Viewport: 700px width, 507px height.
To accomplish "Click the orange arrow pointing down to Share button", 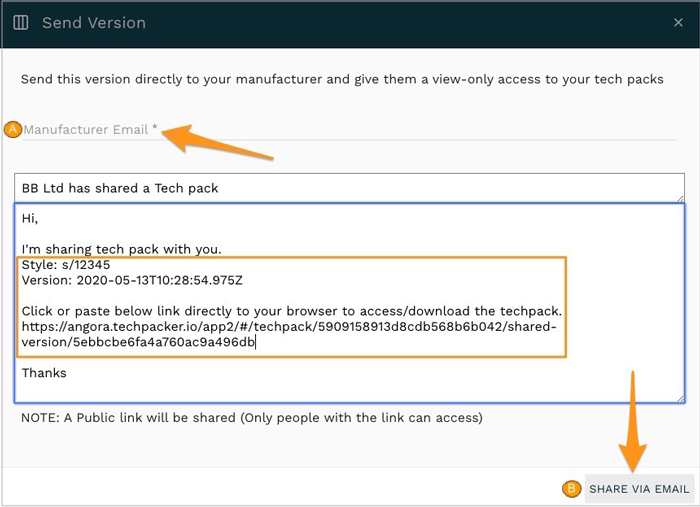I will tap(632, 420).
